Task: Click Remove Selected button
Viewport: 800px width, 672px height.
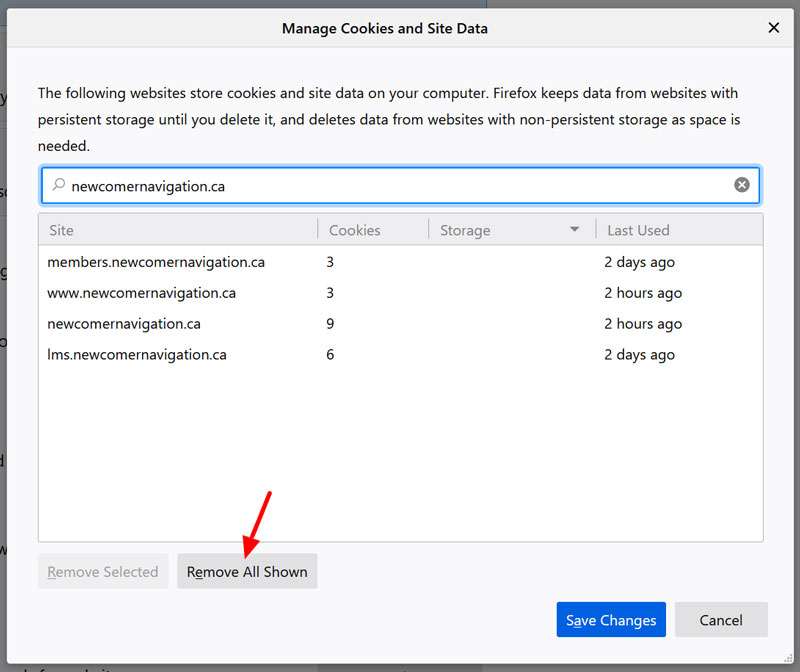Action: pos(103,571)
